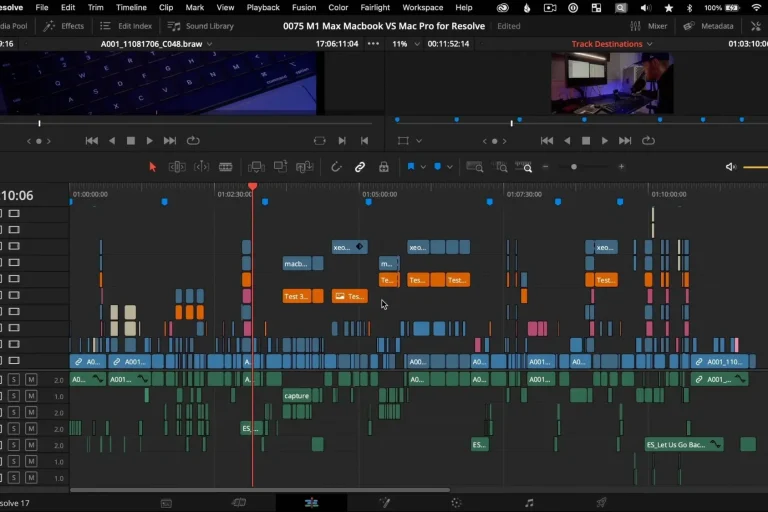Open the Fusion page icon in bottom bar
Image resolution: width=768 pixels, height=512 pixels.
coord(384,503)
